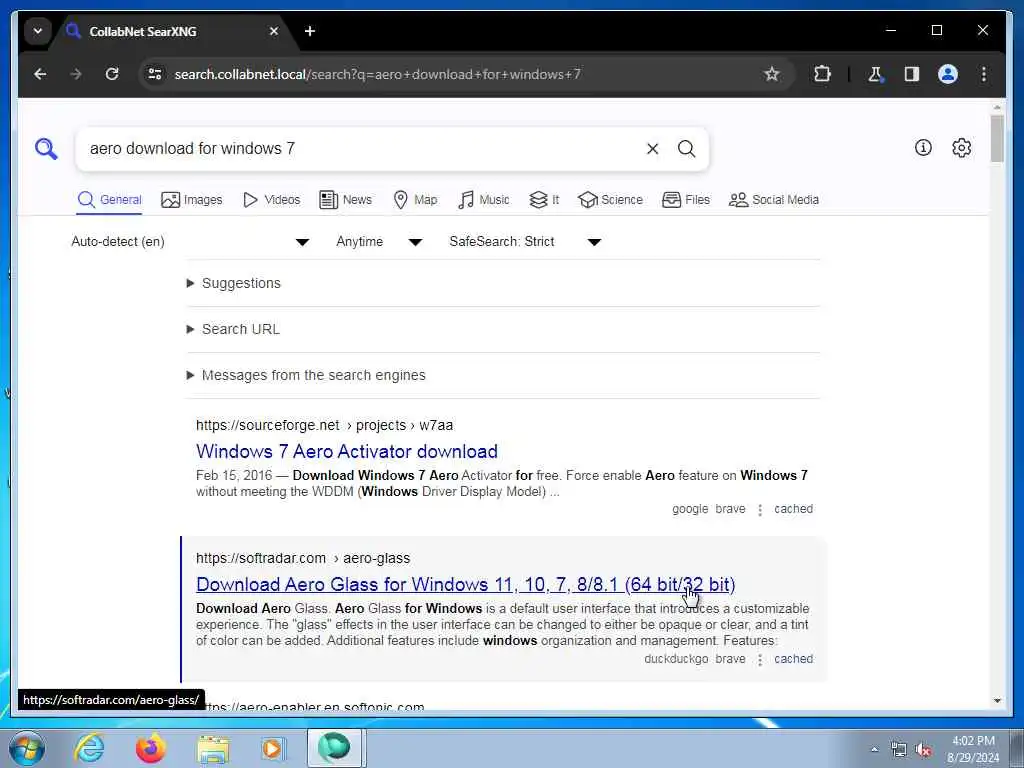Open result options dots for SourceForge result
Viewport: 1024px width, 768px height.
click(760, 509)
